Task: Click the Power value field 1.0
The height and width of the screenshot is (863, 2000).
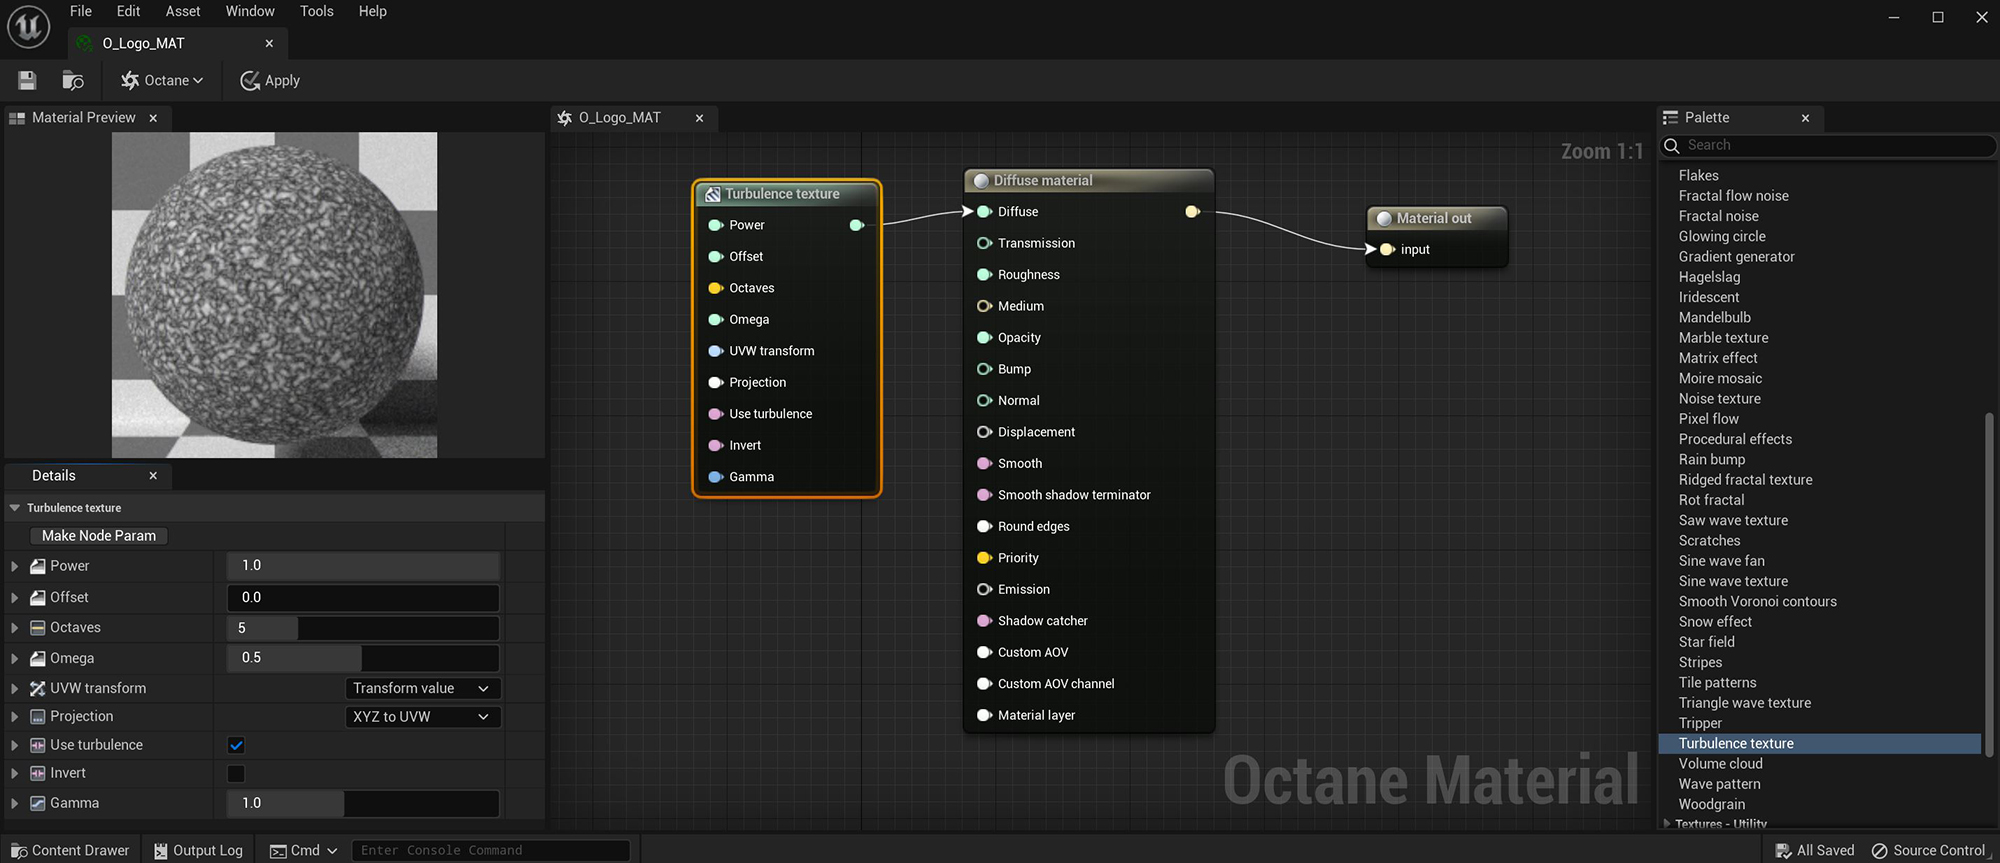Action: [x=363, y=566]
